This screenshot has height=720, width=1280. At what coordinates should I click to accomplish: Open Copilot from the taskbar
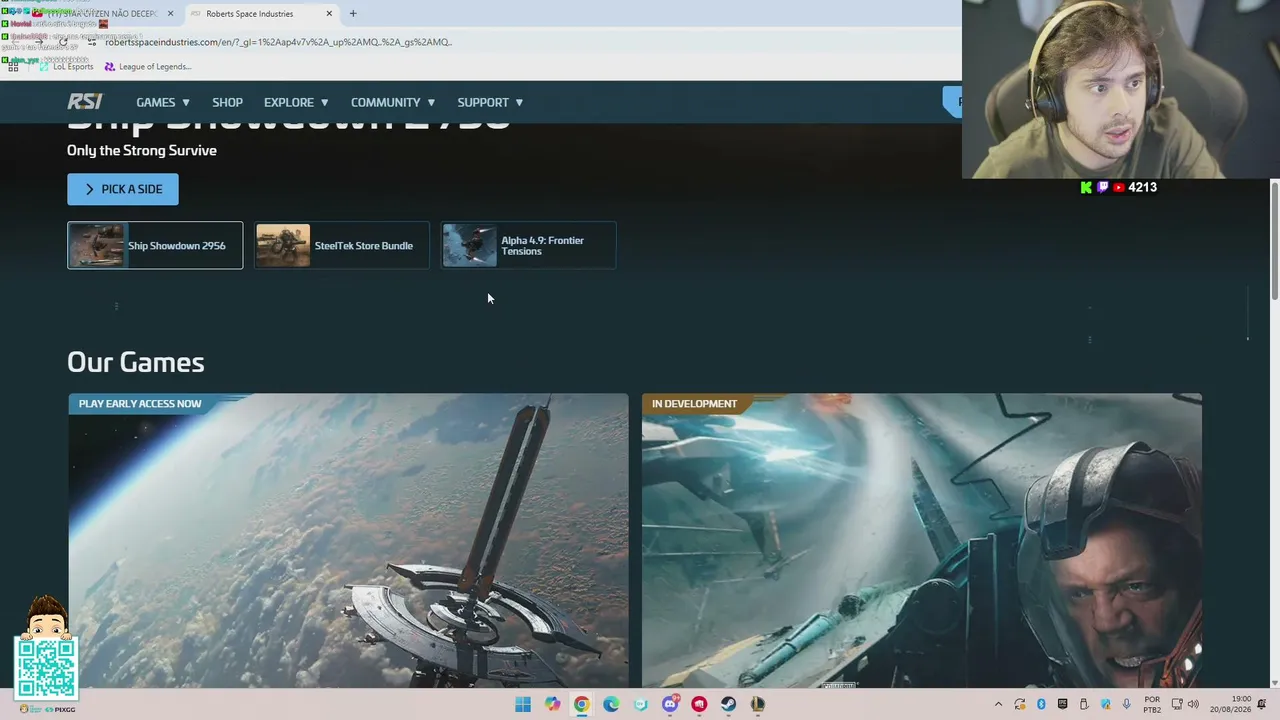pos(552,705)
